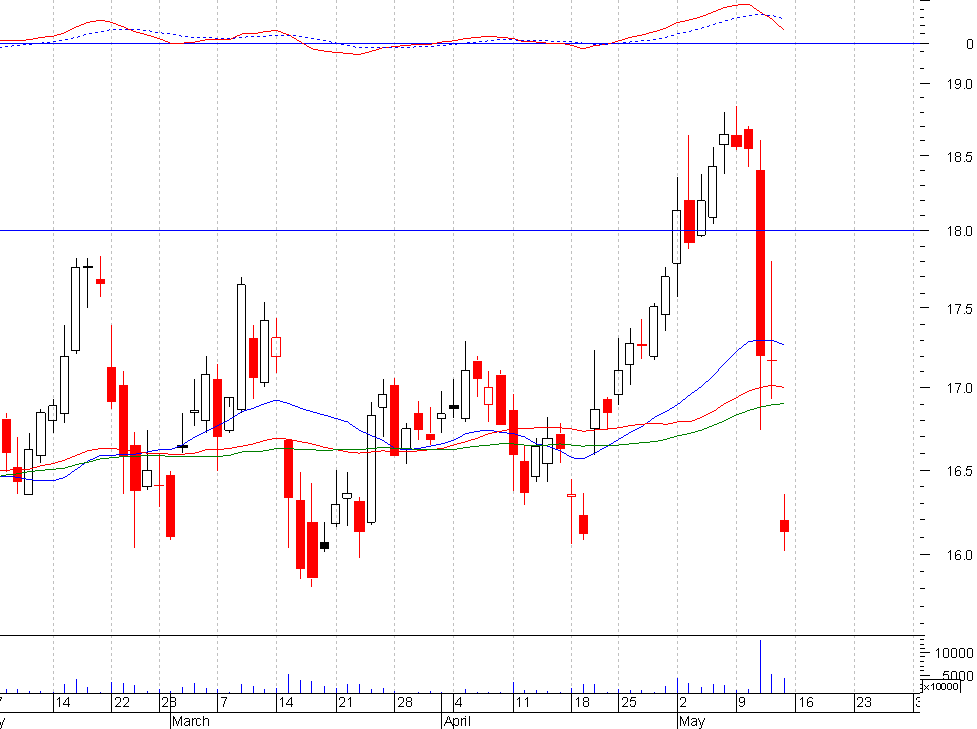Screen dimensions: 977x729
Task: Click the 21 date label
Action: click(345, 703)
